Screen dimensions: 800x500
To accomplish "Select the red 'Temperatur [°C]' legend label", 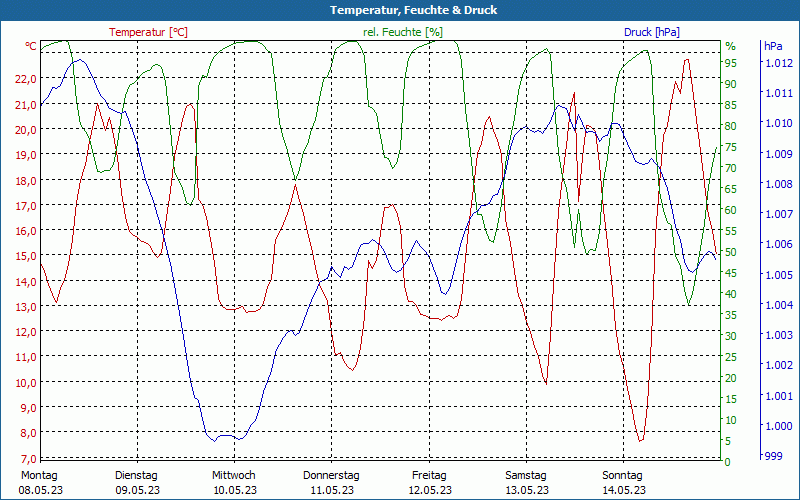I will pos(148,32).
